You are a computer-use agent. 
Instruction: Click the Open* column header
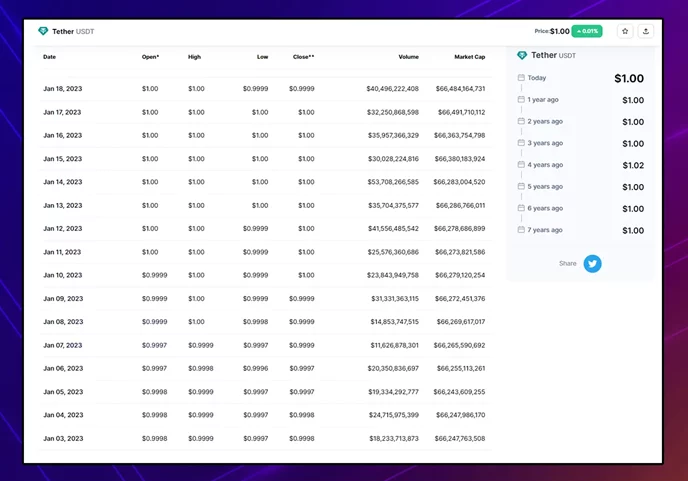(x=150, y=57)
